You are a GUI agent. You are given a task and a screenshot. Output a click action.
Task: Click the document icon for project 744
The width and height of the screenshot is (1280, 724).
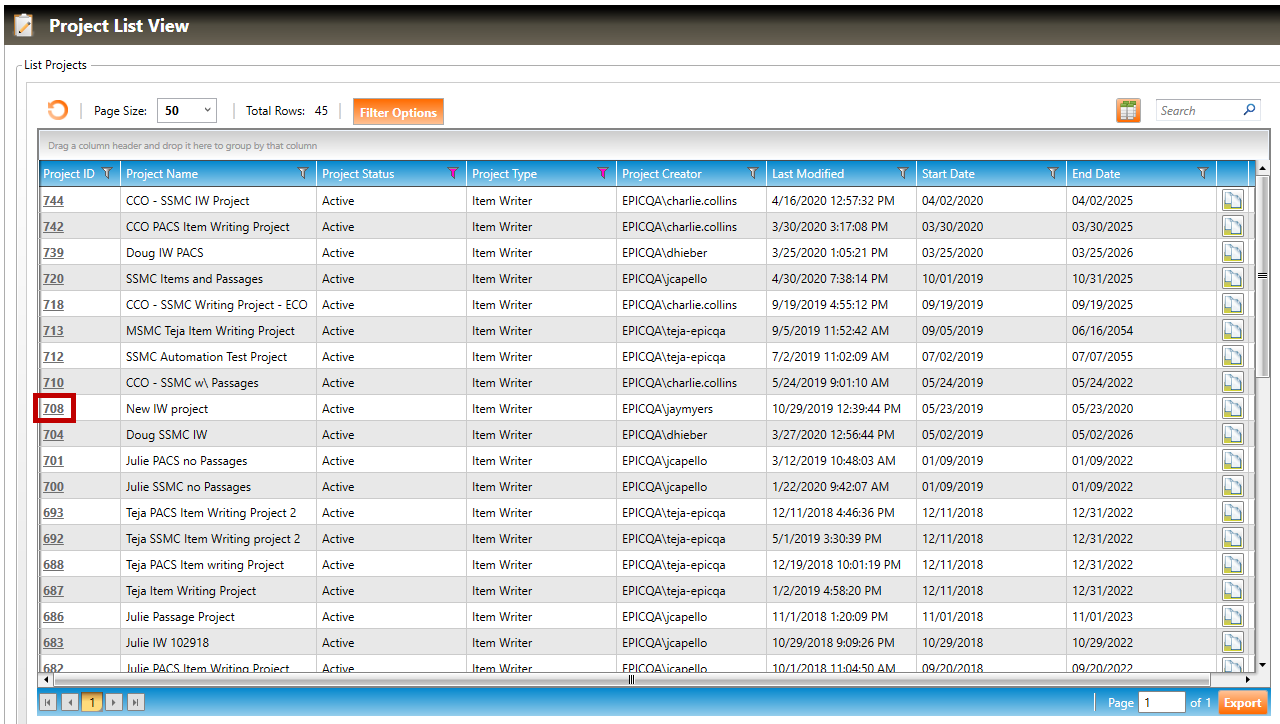(1232, 201)
